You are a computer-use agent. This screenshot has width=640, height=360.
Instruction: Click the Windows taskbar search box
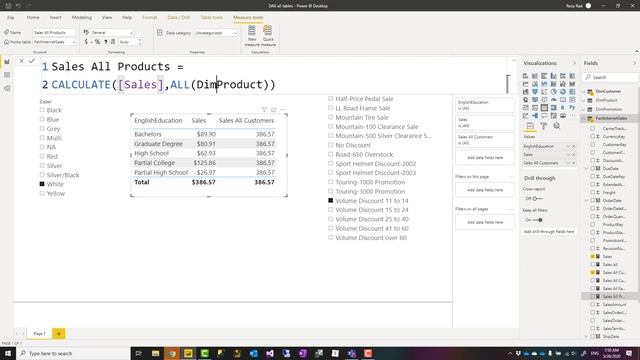point(73,353)
